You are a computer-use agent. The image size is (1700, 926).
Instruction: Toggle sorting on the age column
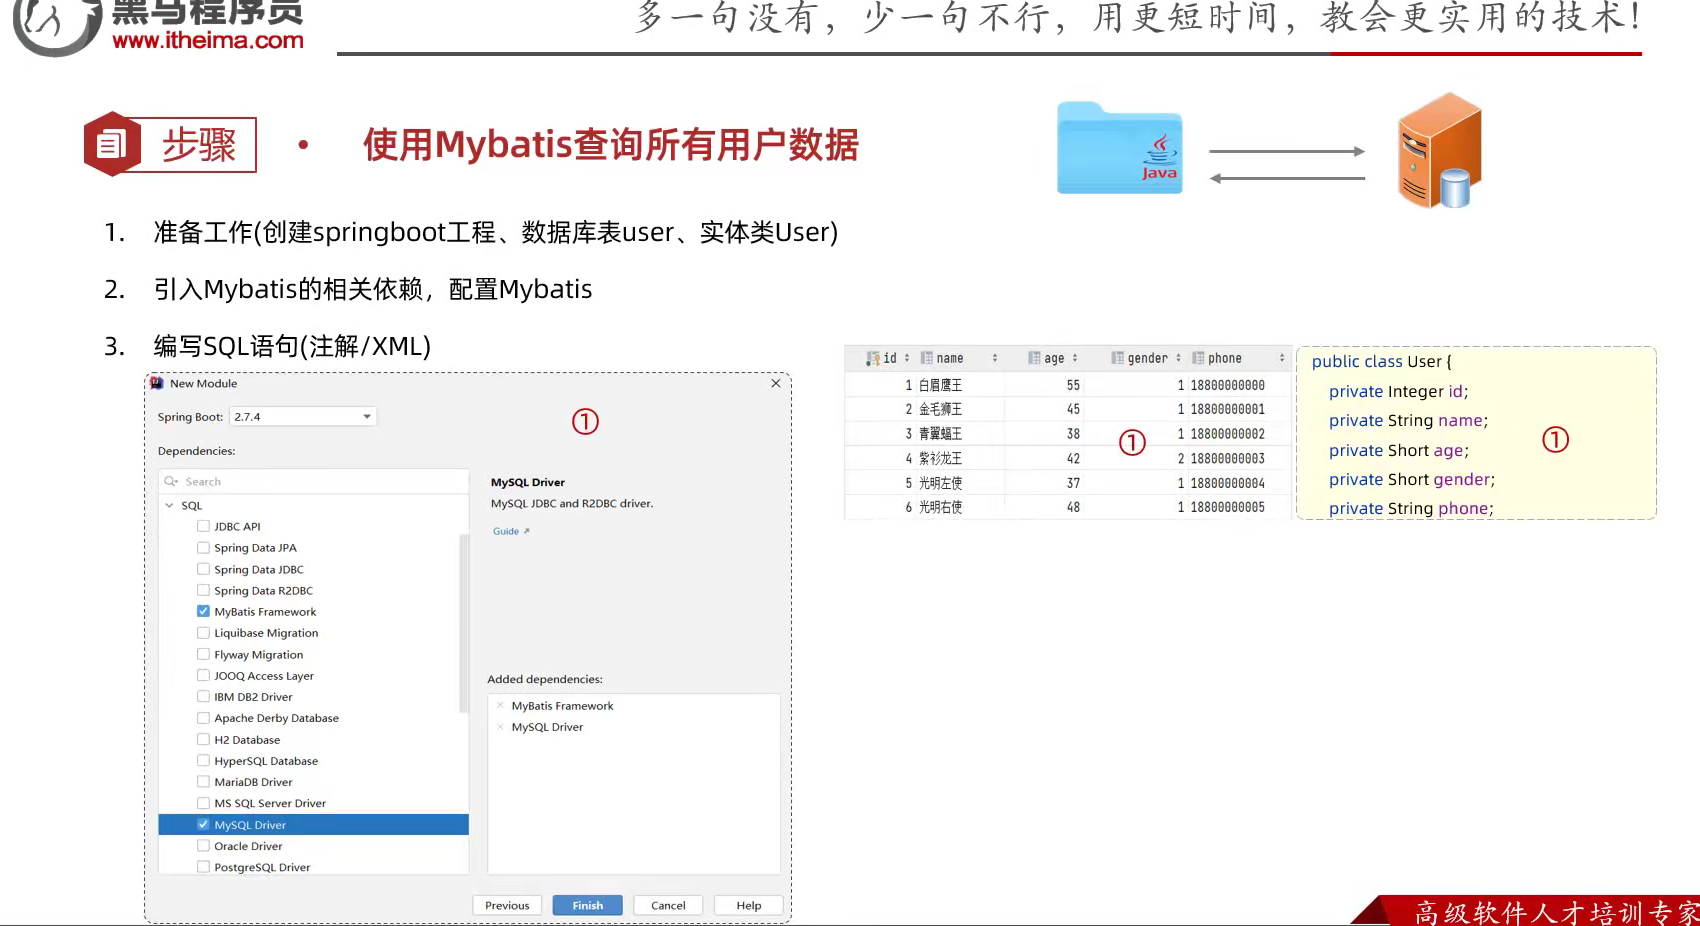(x=1074, y=357)
